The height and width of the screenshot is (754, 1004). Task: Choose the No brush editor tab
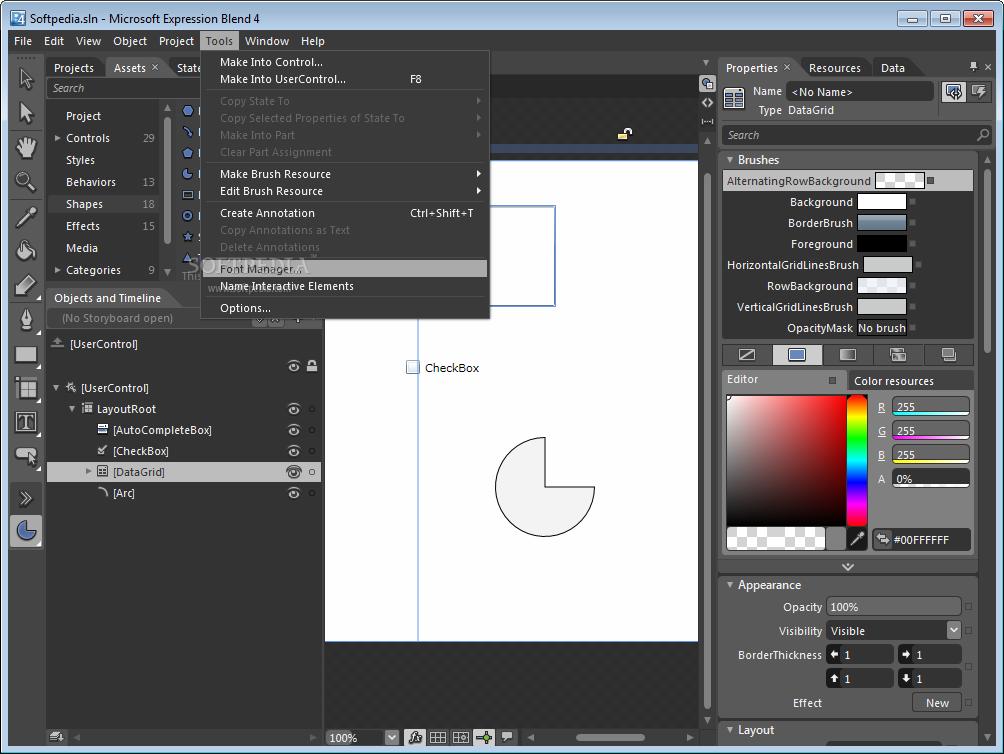tap(747, 355)
